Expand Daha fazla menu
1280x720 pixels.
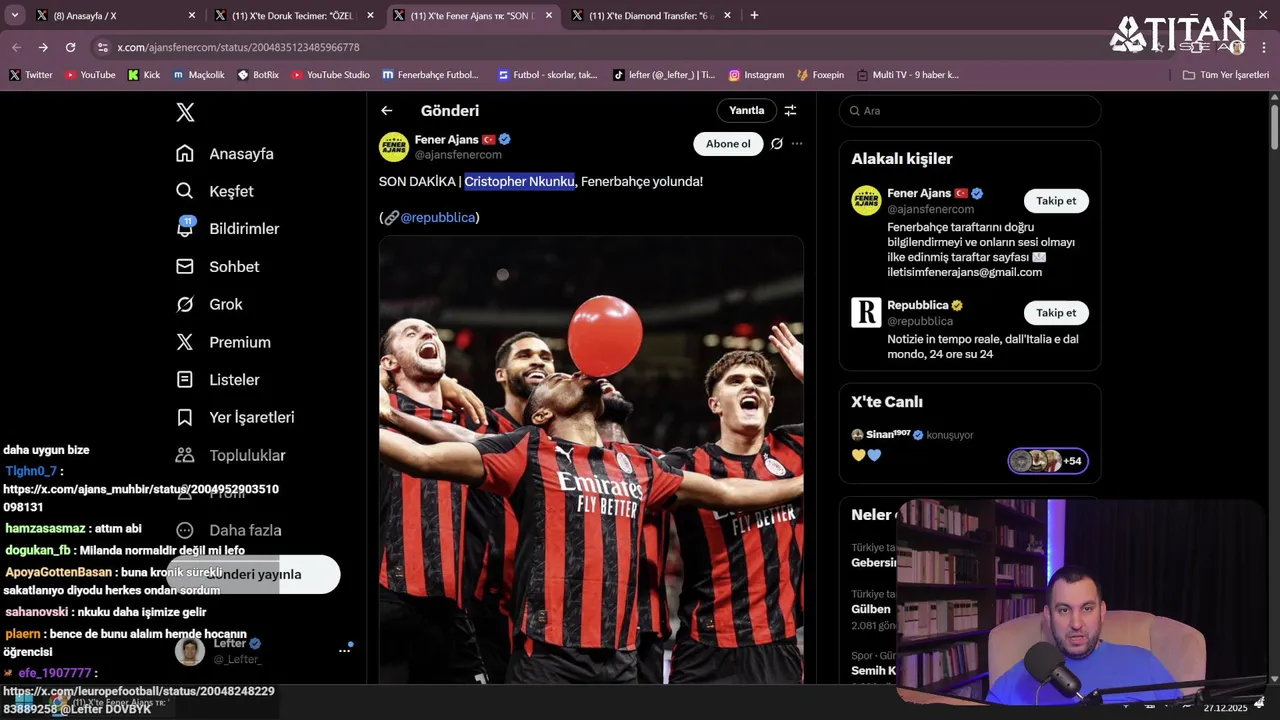click(229, 530)
